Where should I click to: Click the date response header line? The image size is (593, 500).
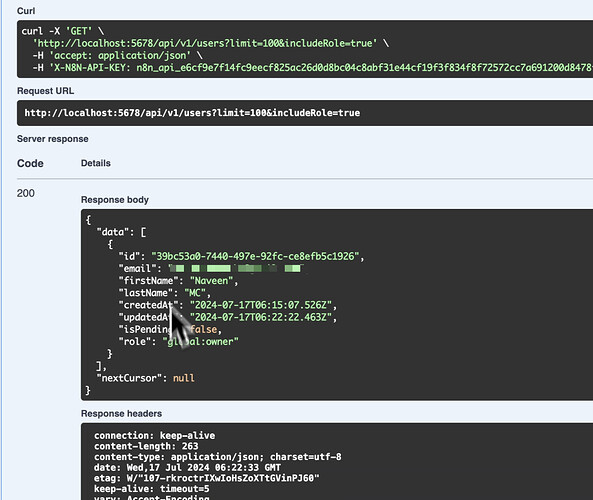[188, 467]
